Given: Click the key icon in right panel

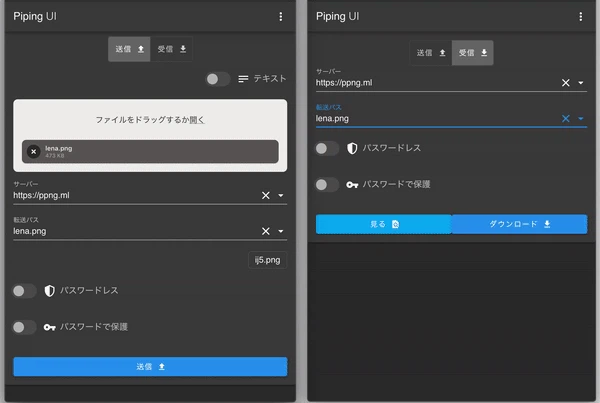Looking at the screenshot, I should [x=352, y=185].
